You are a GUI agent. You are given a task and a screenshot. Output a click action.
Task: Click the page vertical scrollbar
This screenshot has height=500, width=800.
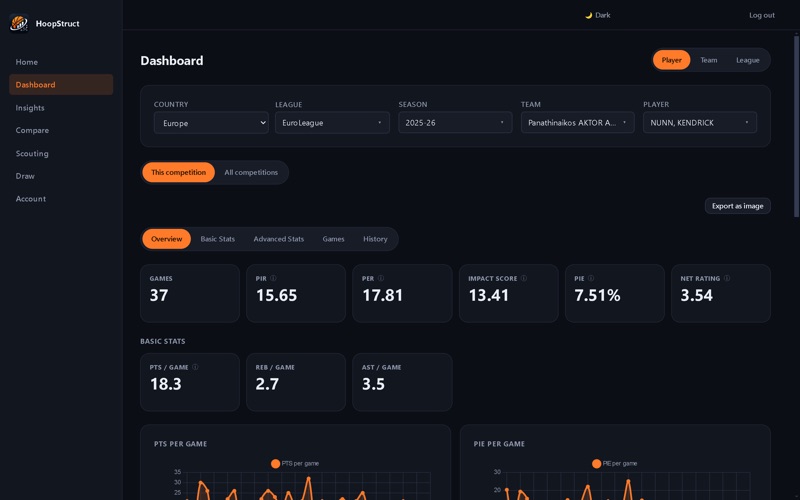tap(796, 125)
